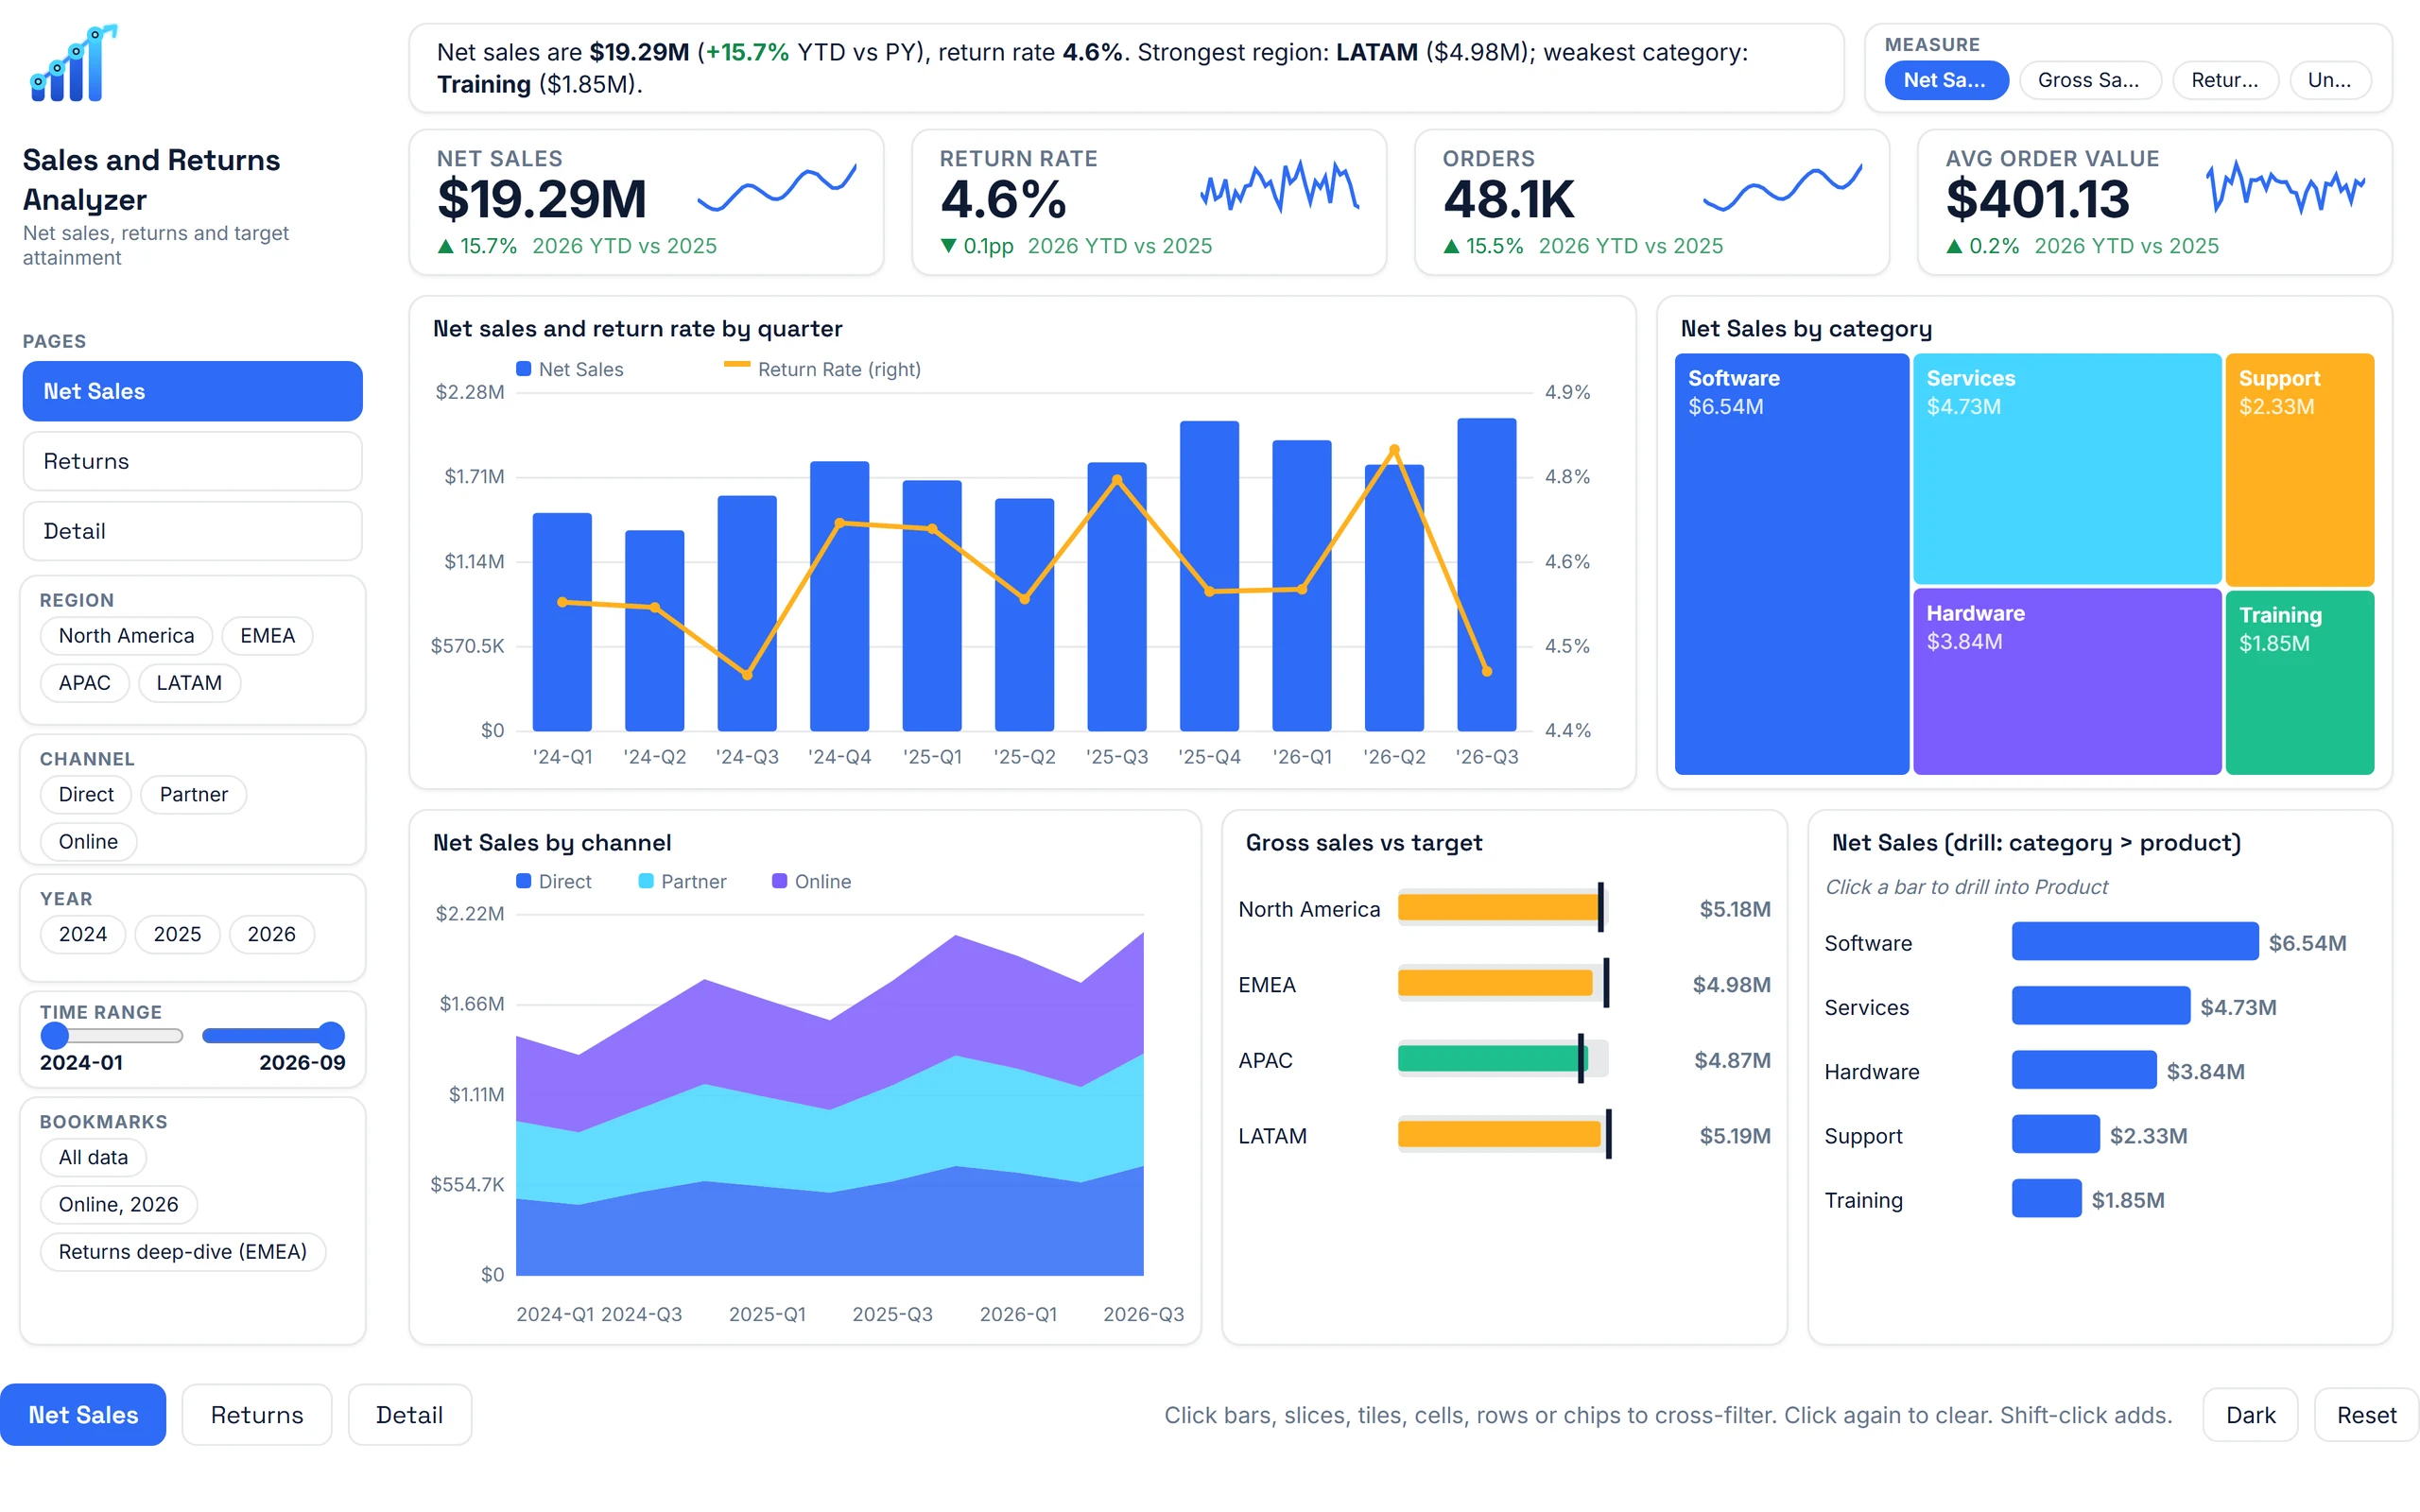The height and width of the screenshot is (1512, 2420).
Task: Click the Return Rate KPI sparkline
Action: (x=1279, y=187)
